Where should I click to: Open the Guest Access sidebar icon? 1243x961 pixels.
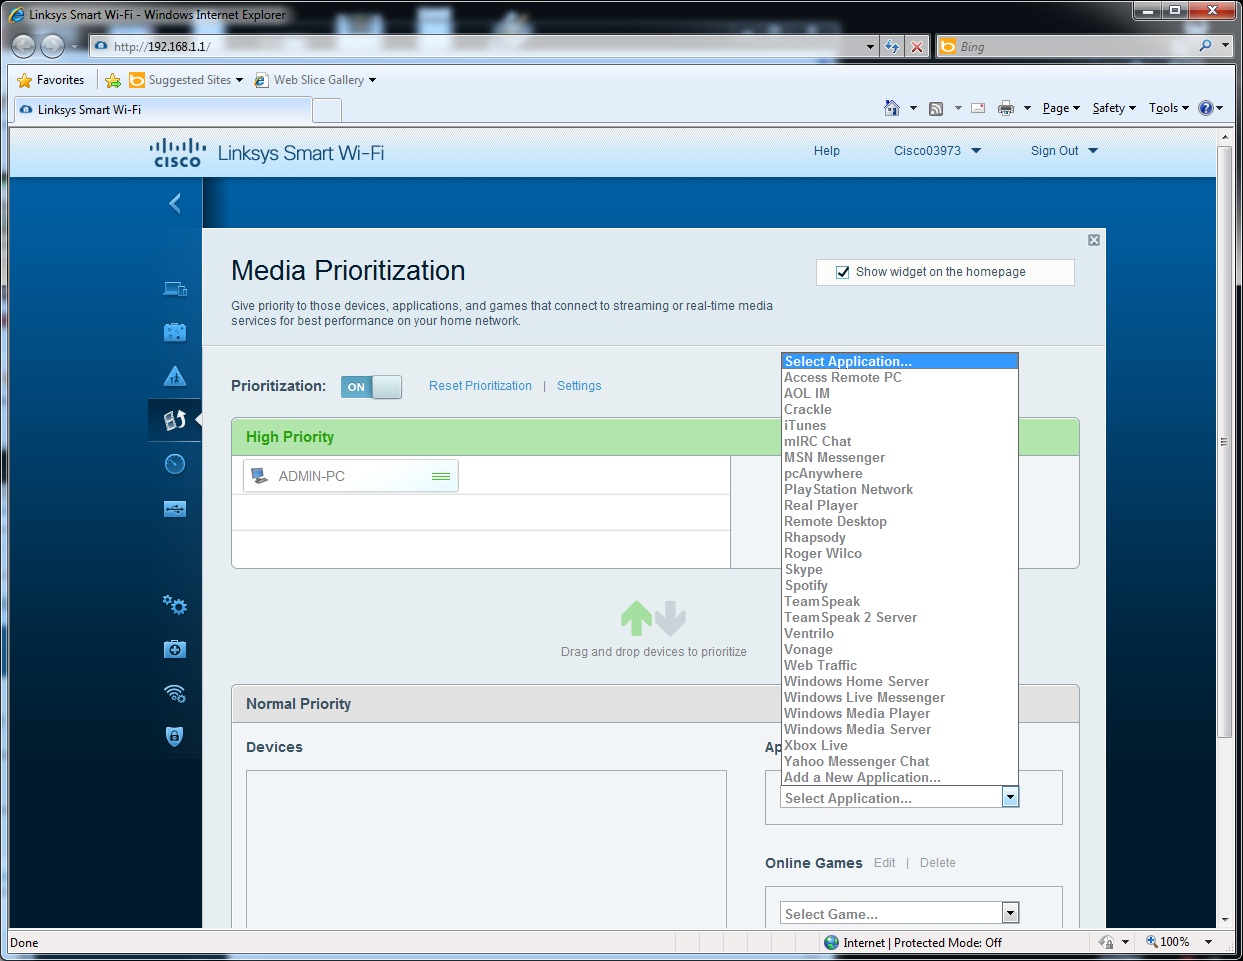(x=175, y=332)
